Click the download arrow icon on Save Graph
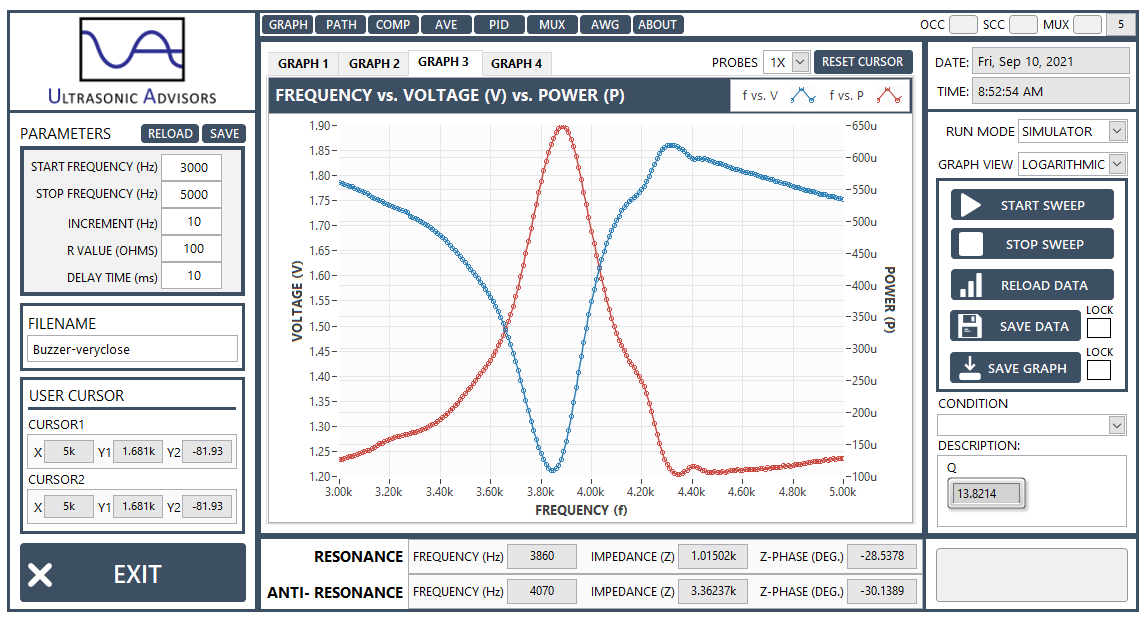Image resolution: width=1147 pixels, height=617 pixels. pos(969,367)
